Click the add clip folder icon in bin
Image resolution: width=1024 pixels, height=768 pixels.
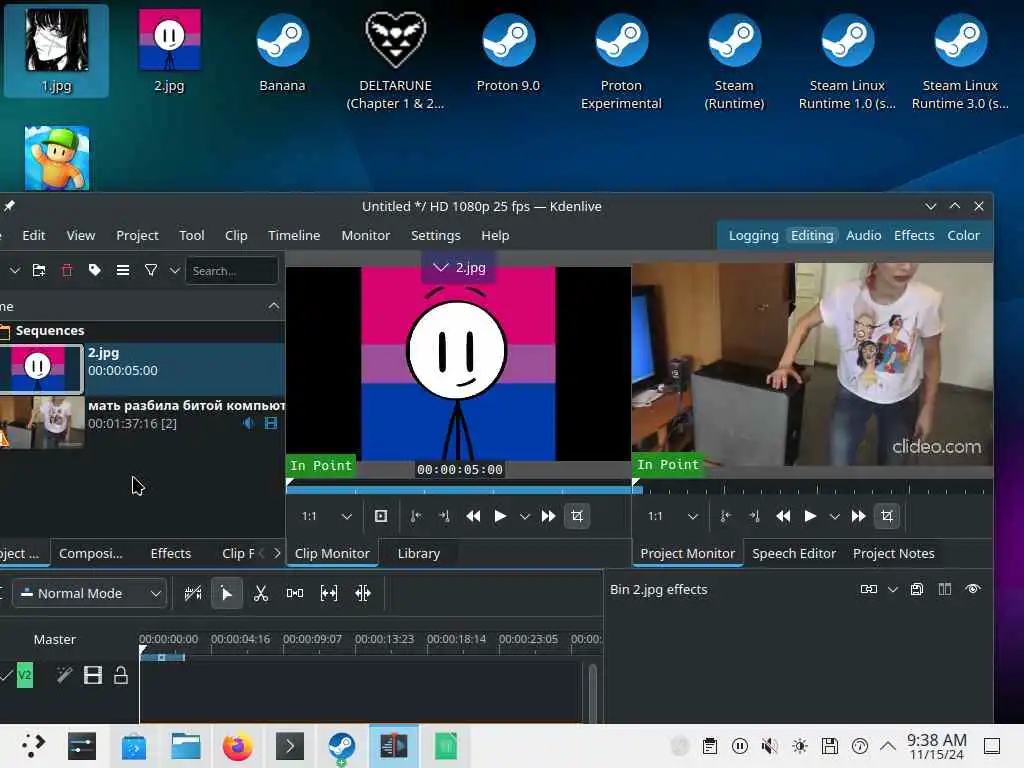(x=39, y=270)
